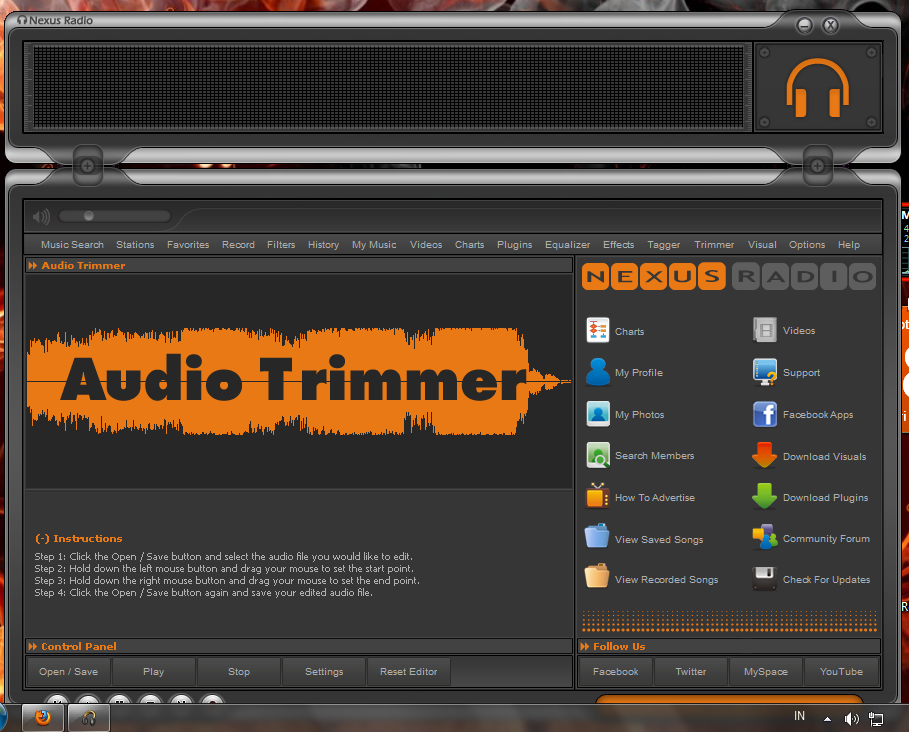Show hidden system tray icons
Screen dimensions: 909x732
pos(827,719)
